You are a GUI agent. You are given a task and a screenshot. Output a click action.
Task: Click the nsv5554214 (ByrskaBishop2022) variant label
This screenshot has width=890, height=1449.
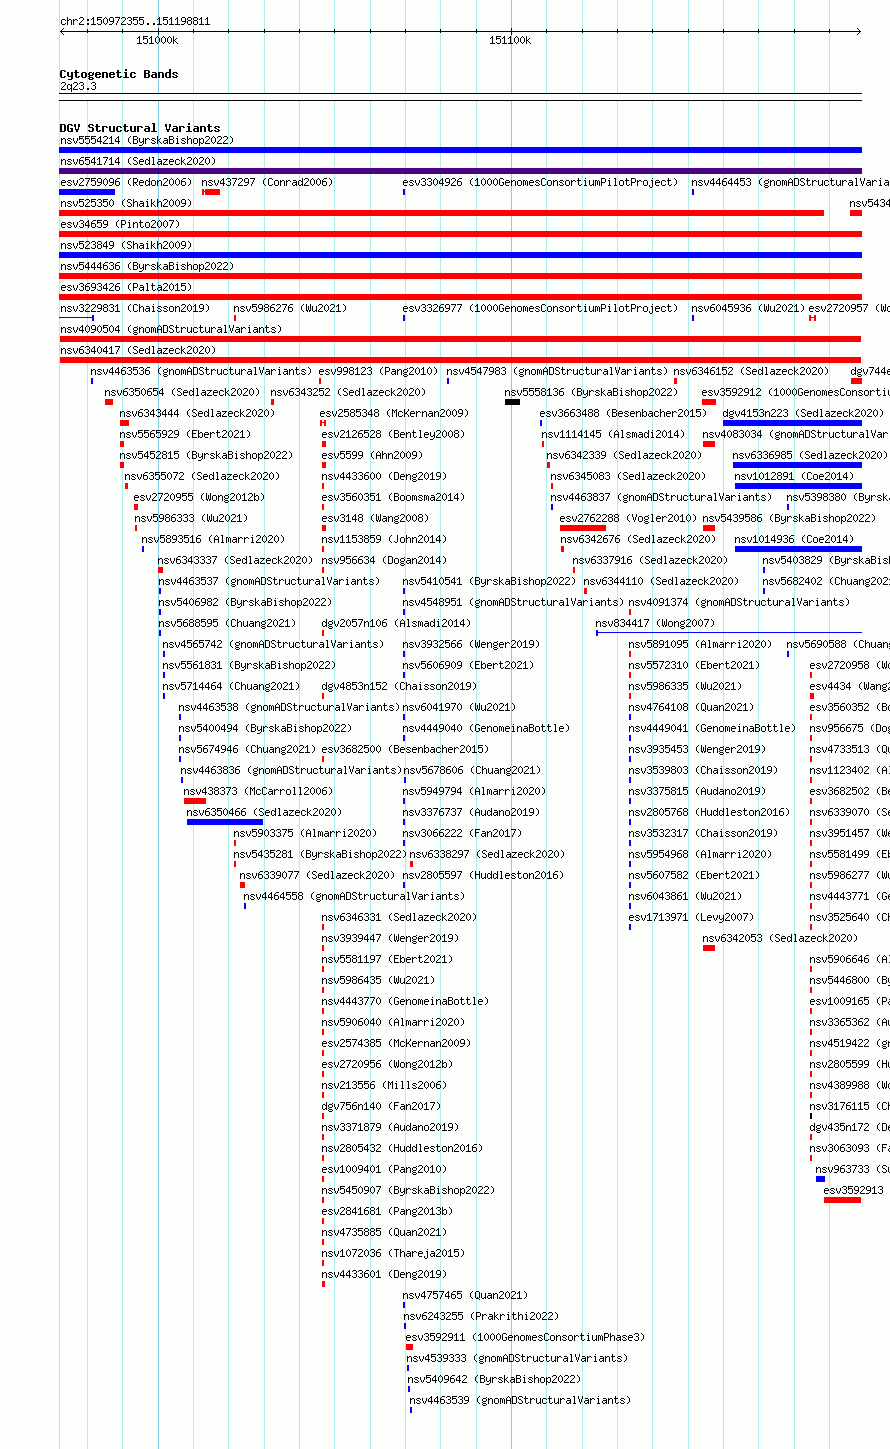(x=146, y=141)
